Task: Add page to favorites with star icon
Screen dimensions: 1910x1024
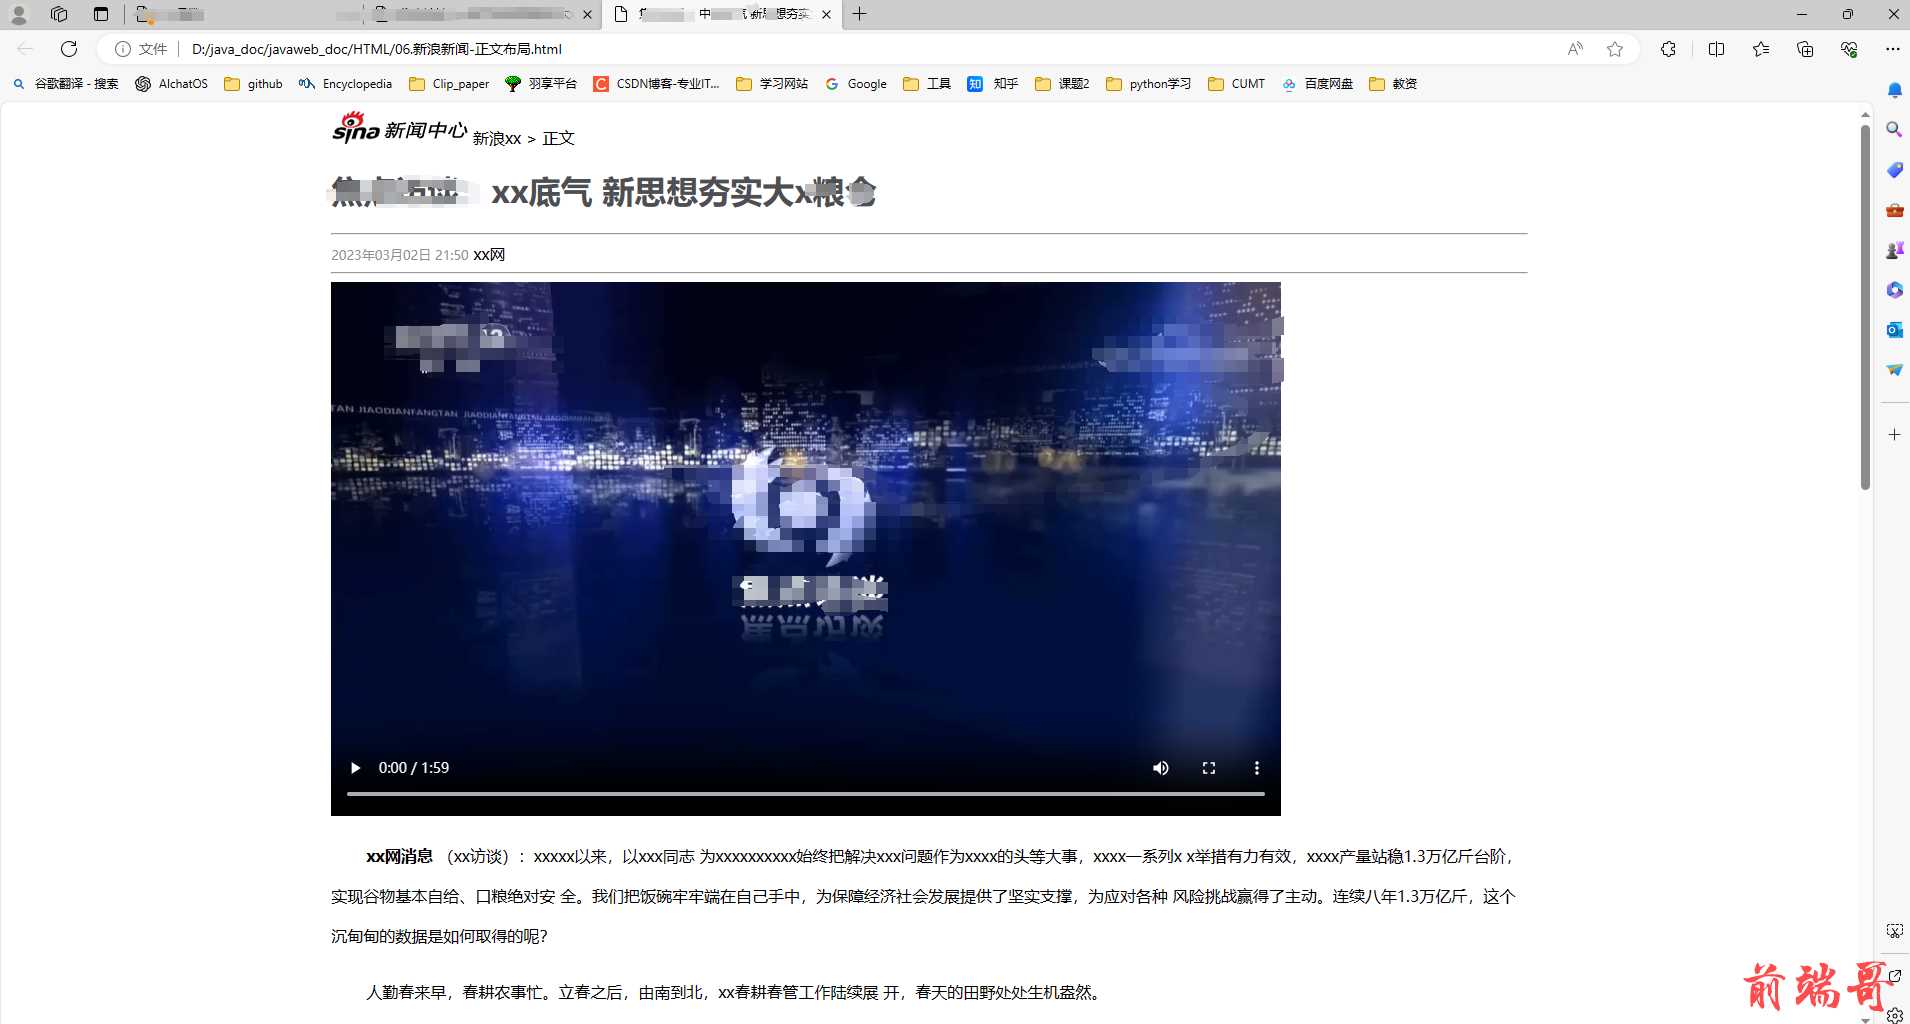Action: [x=1615, y=49]
